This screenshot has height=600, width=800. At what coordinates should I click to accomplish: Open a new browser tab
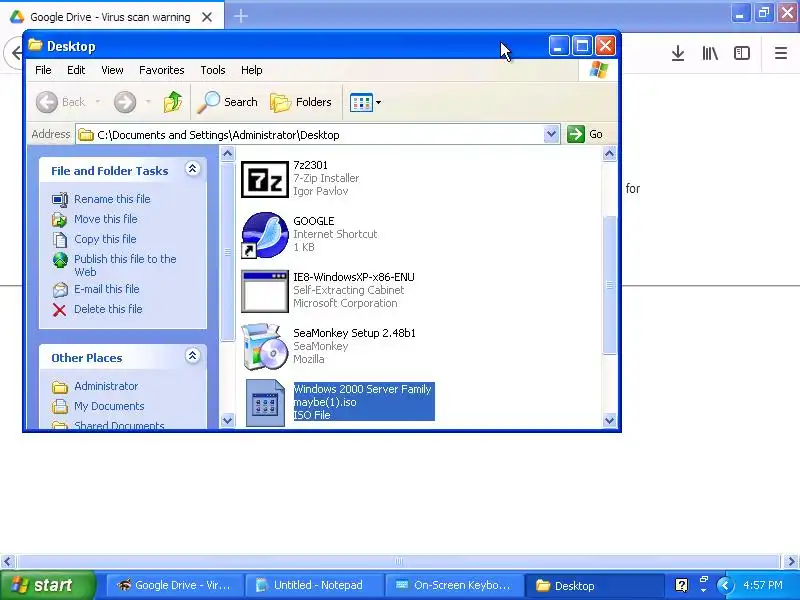[241, 16]
